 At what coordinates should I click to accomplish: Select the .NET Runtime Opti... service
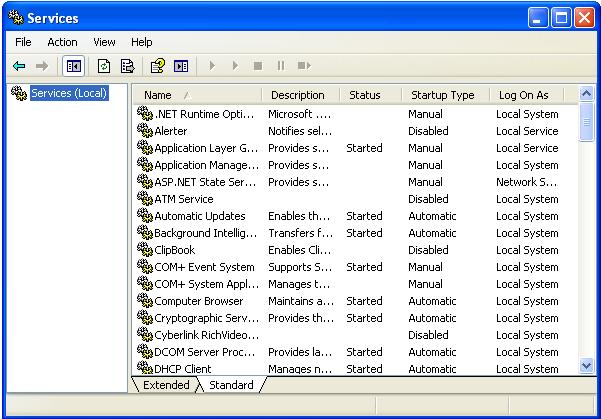204,114
